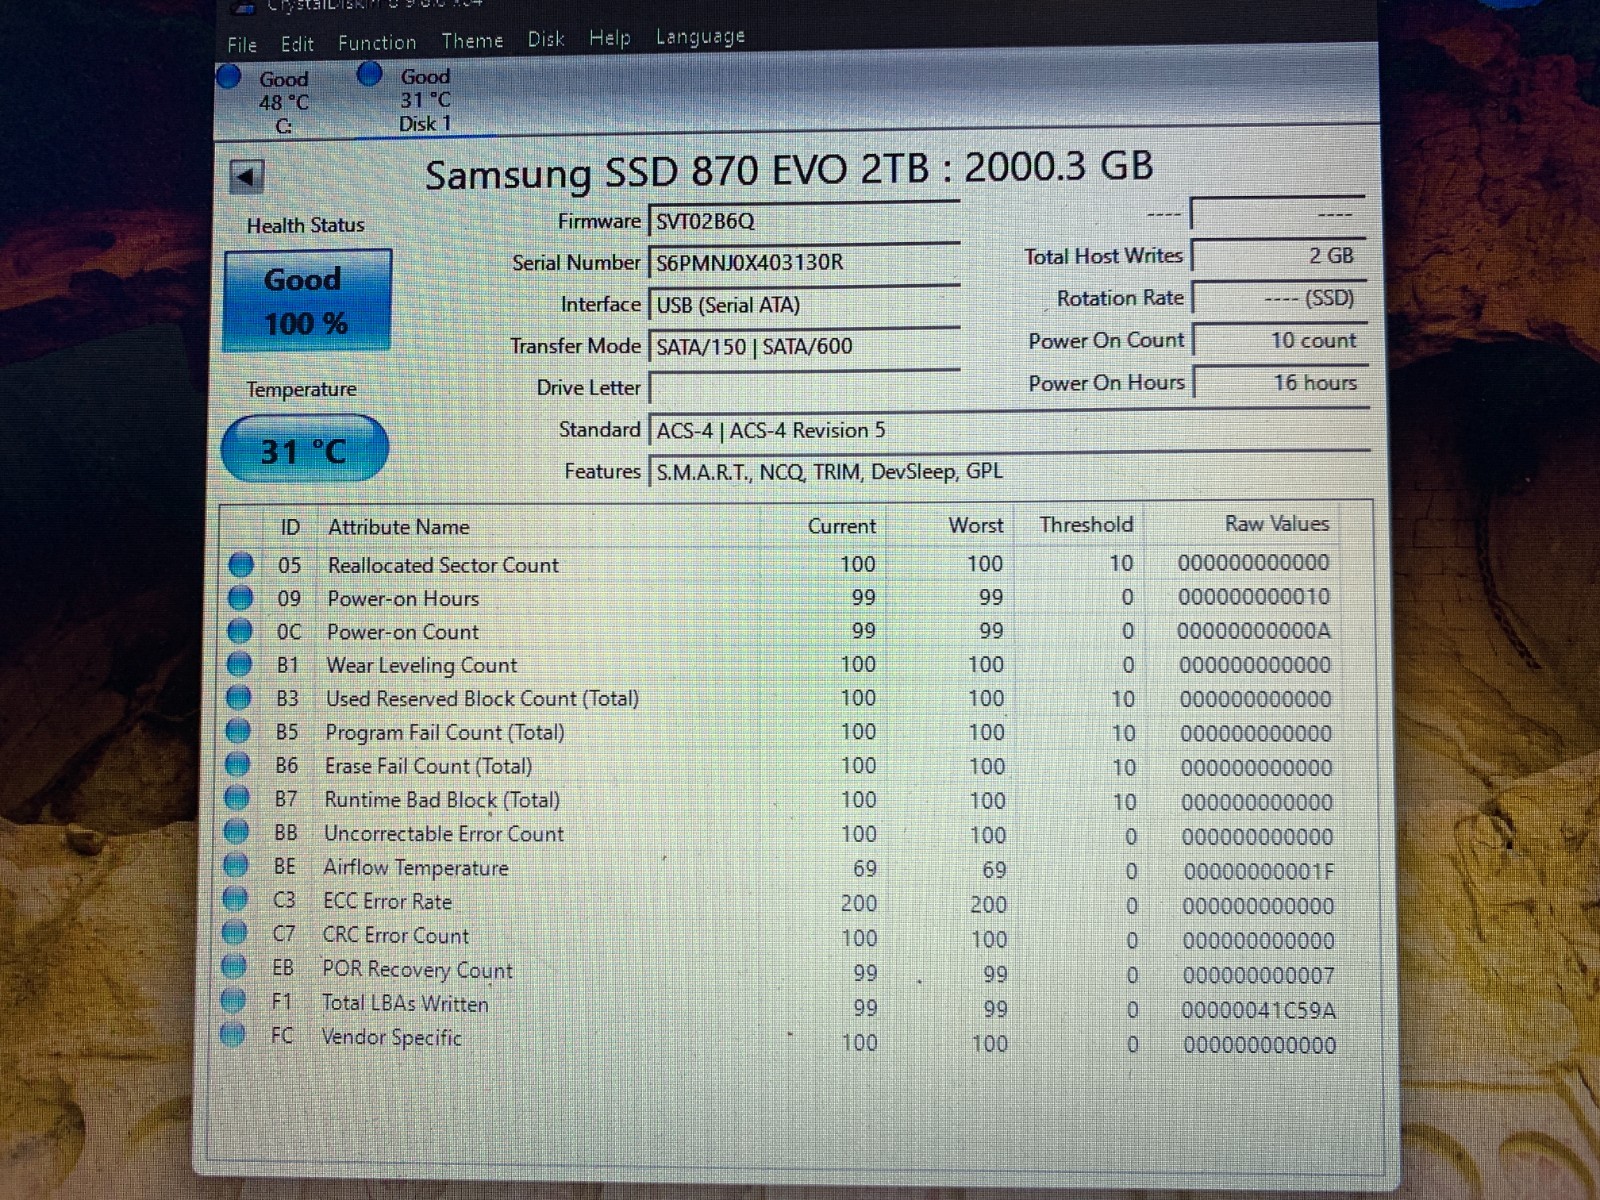The image size is (1600, 1200).
Task: Select the Total LBAs Written attribute name
Action: pyautogui.click(x=404, y=1003)
